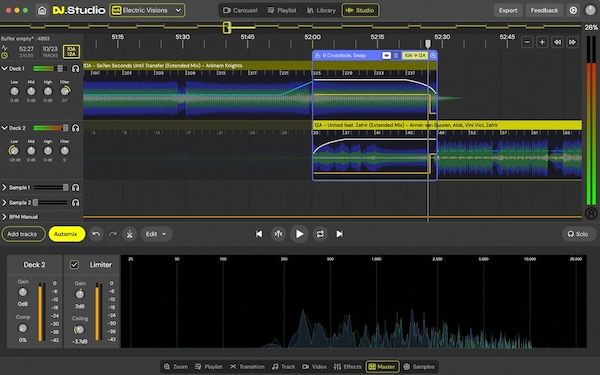This screenshot has width=600, height=375.
Task: Click the 10A → 12A key badge
Action: (x=415, y=55)
